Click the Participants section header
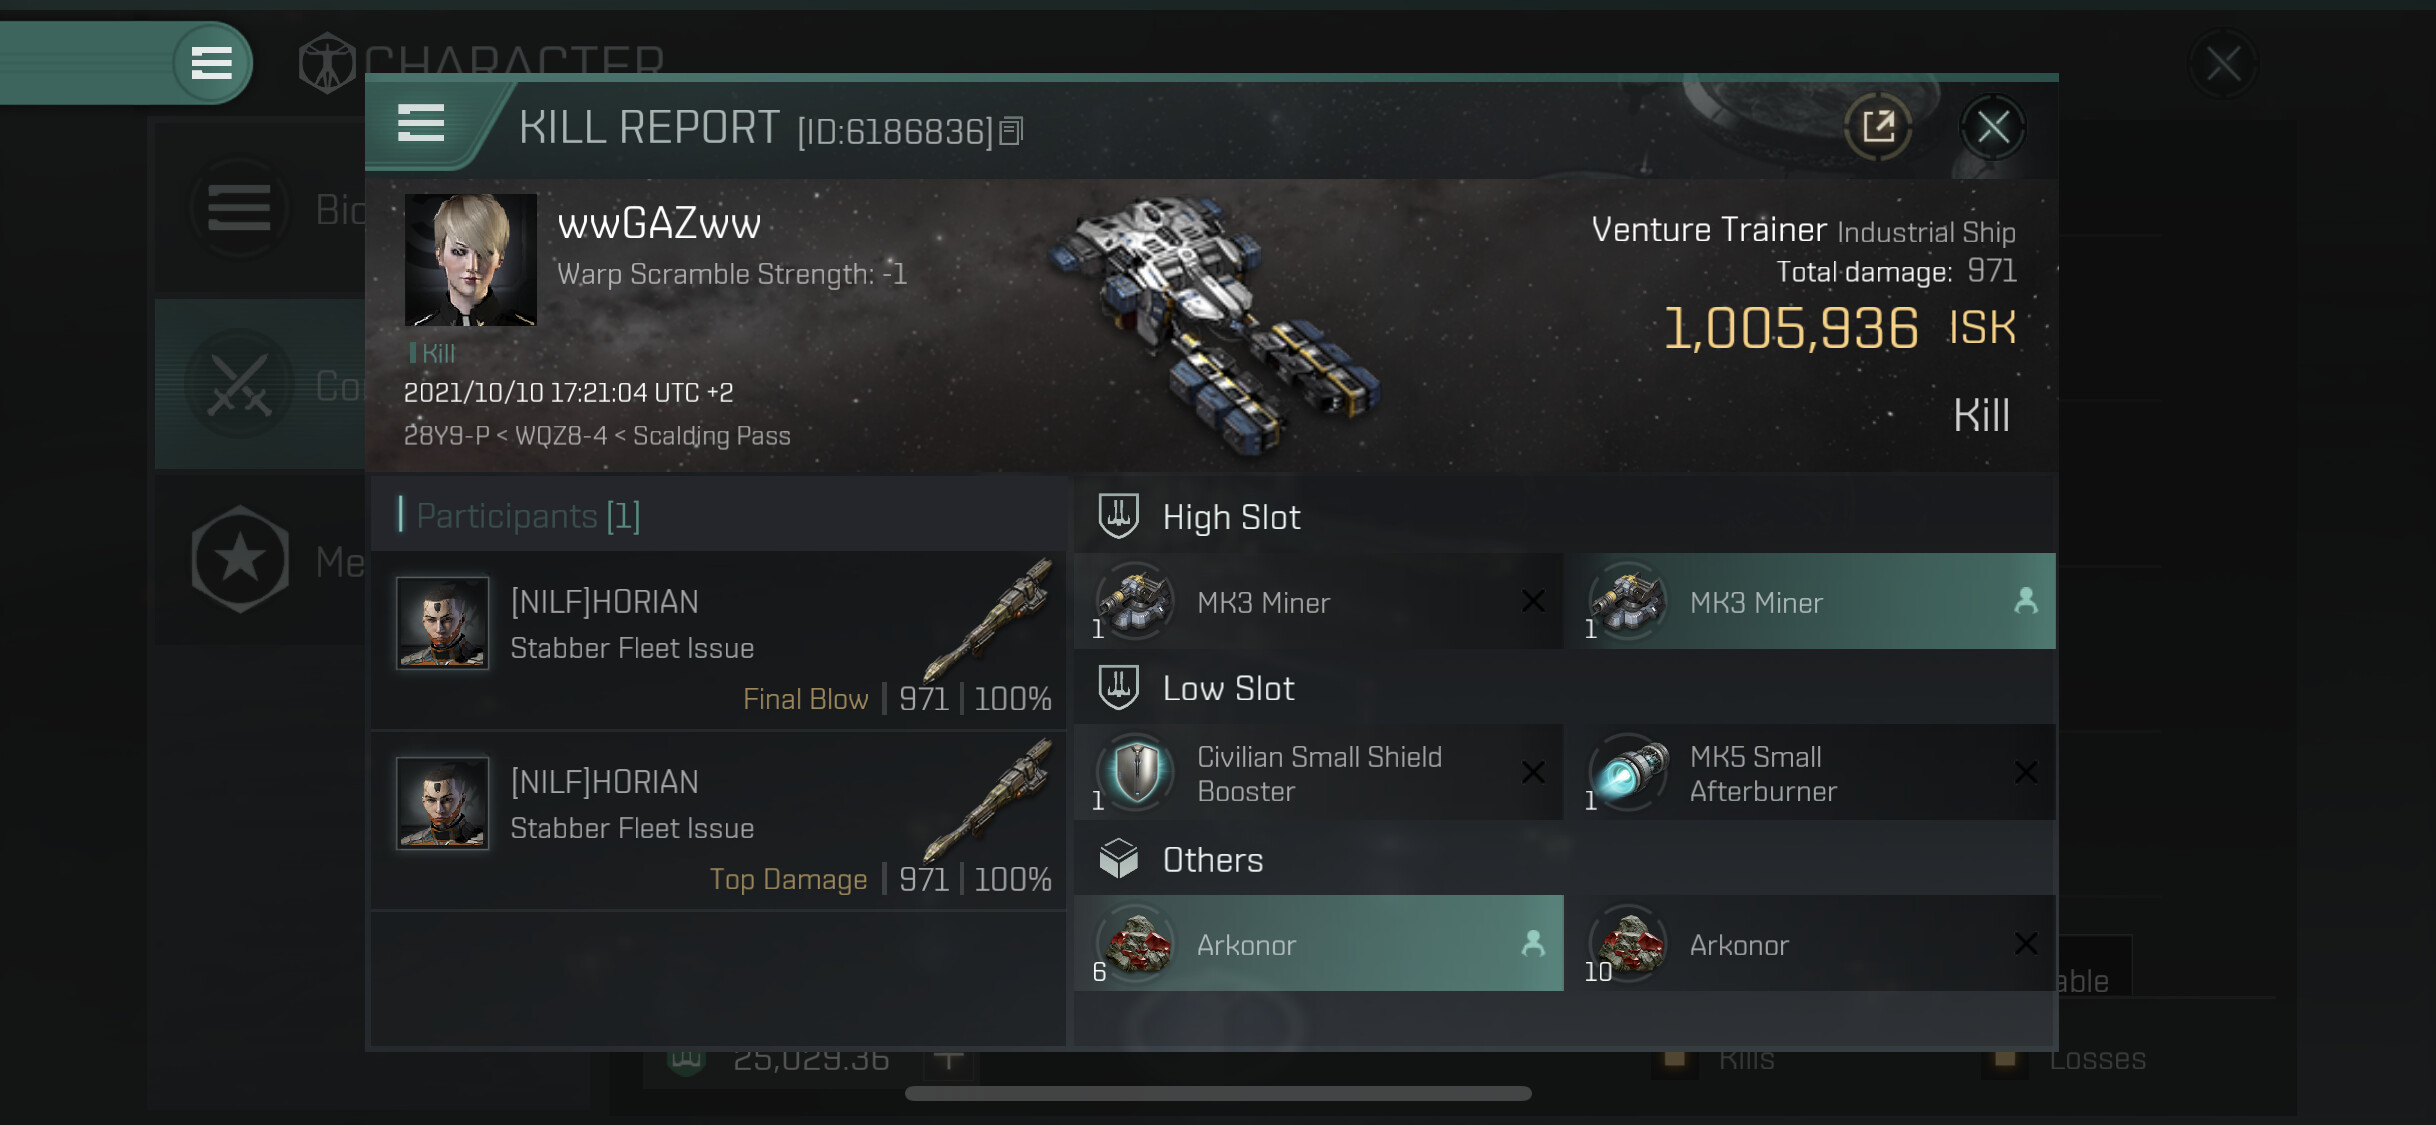This screenshot has height=1125, width=2436. point(528,516)
